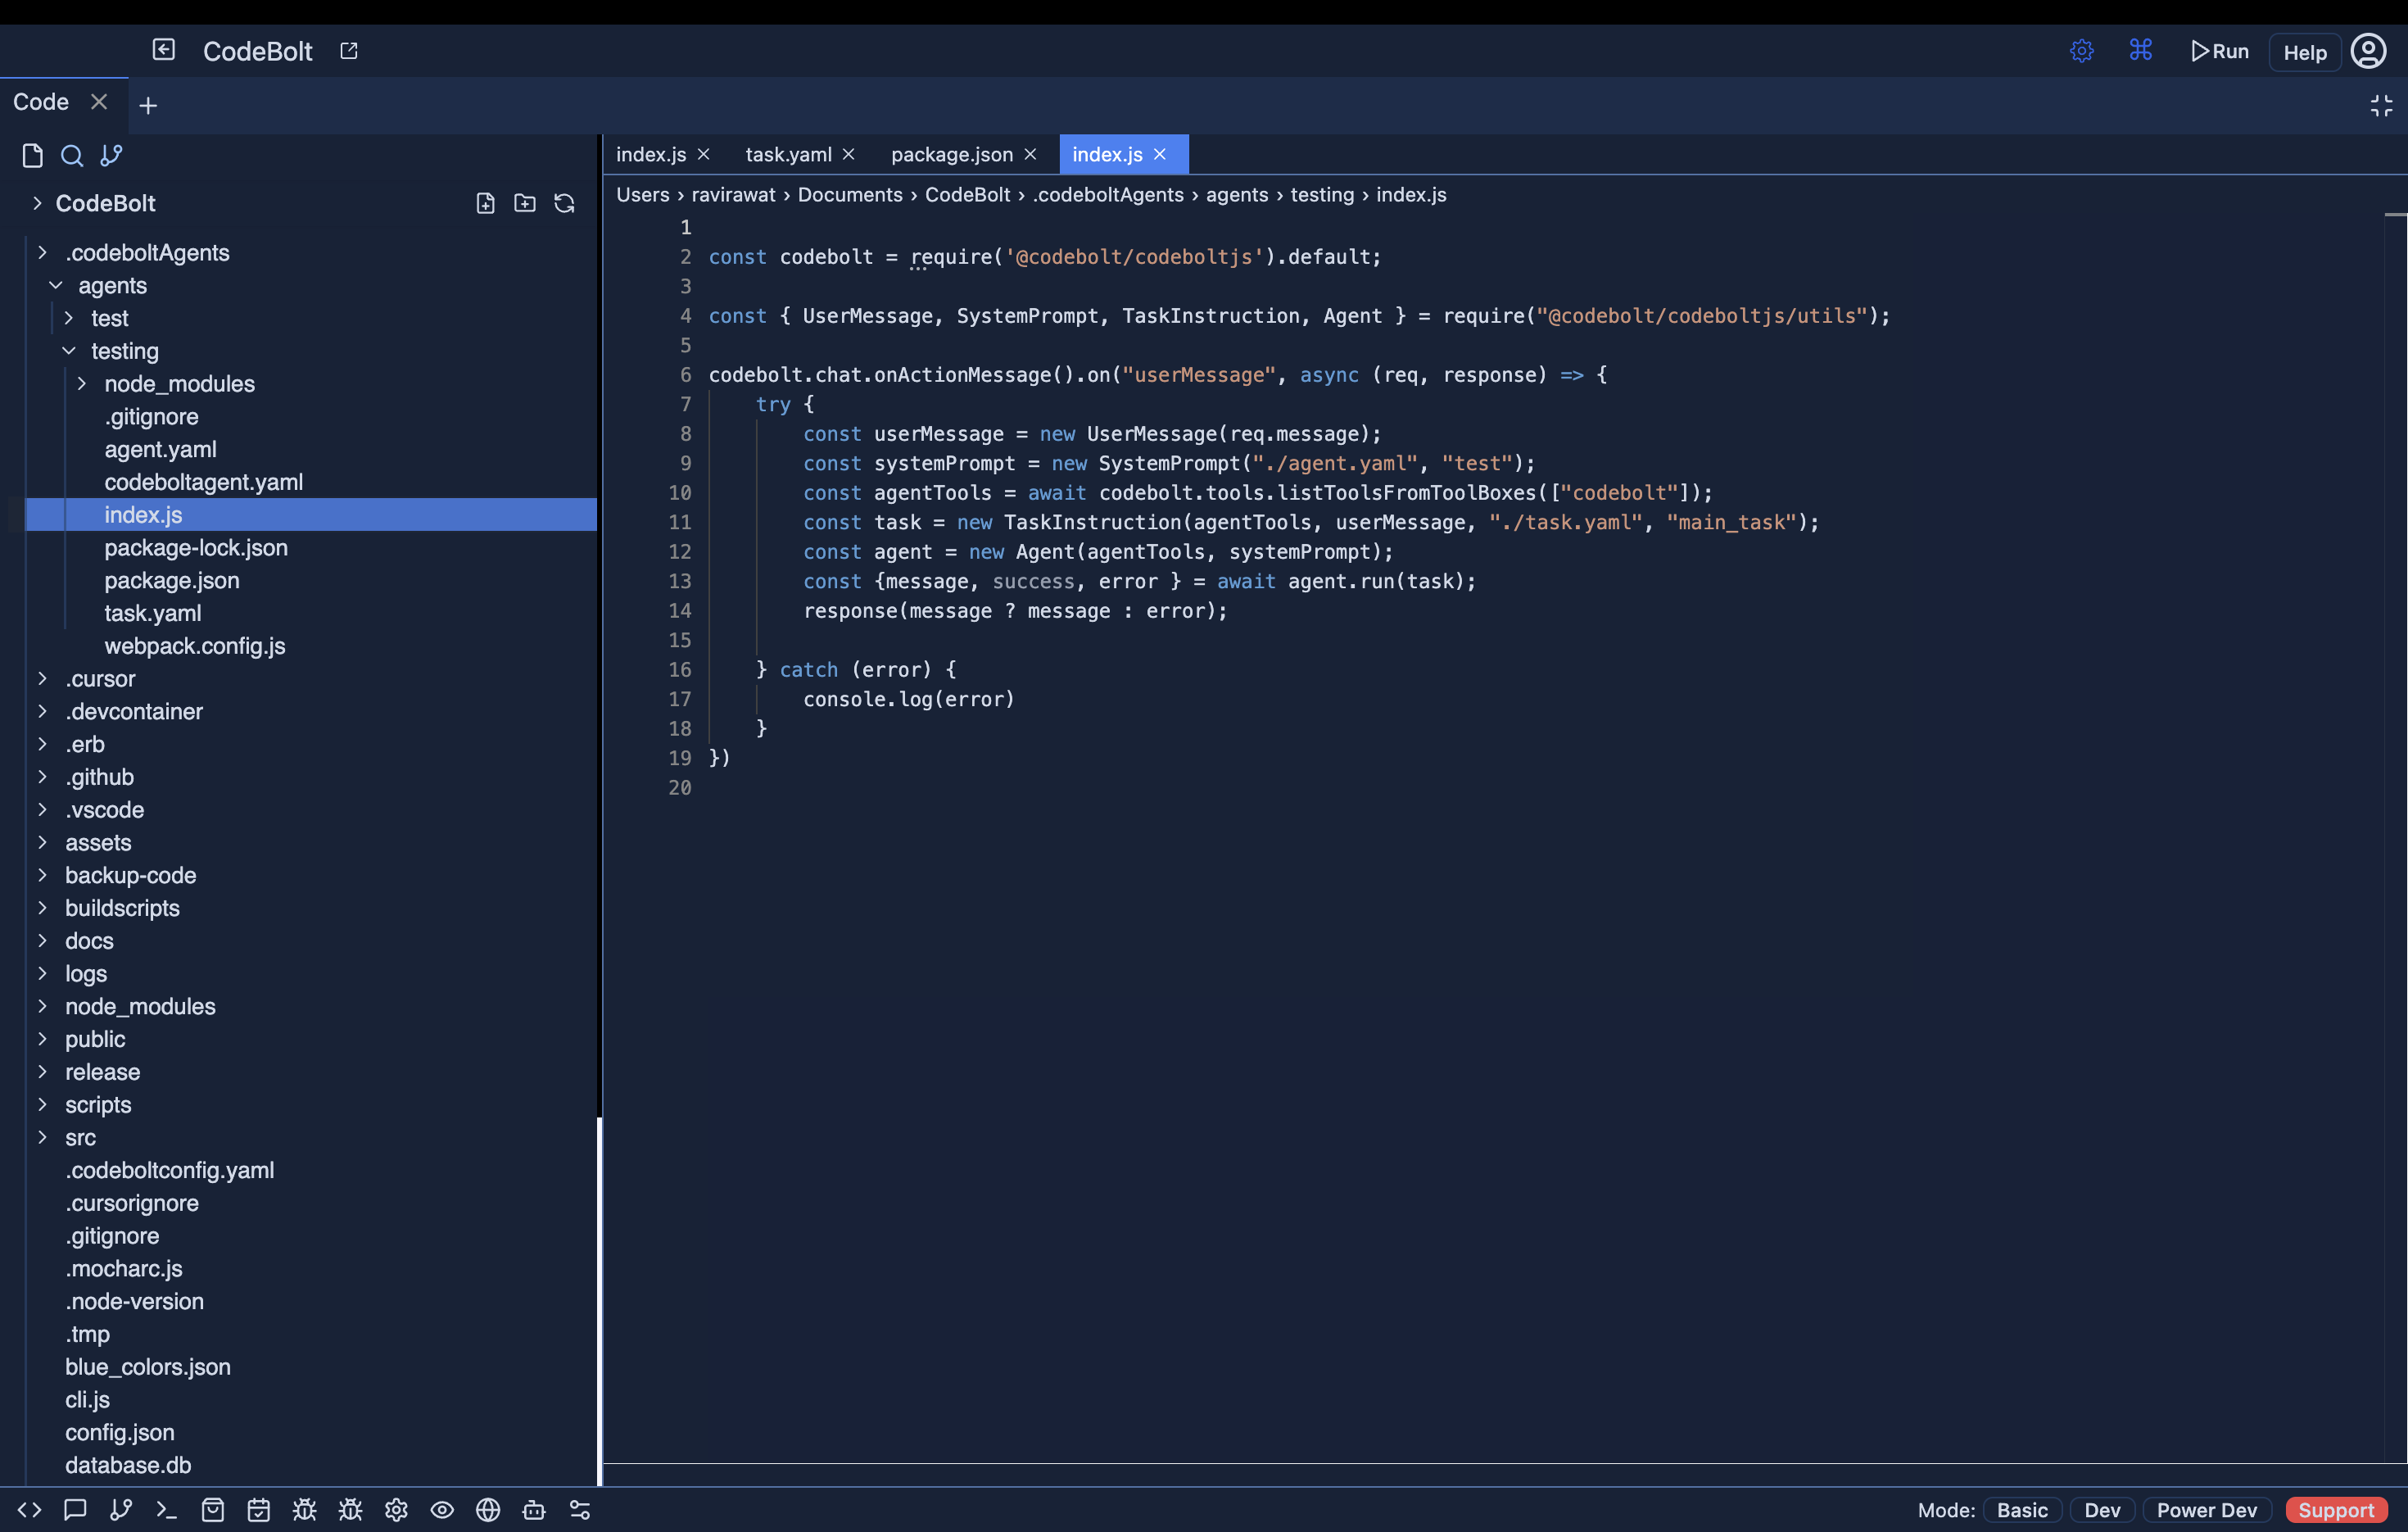Viewport: 2408px width, 1532px height.
Task: Expand the backup-code folder
Action: 43,875
